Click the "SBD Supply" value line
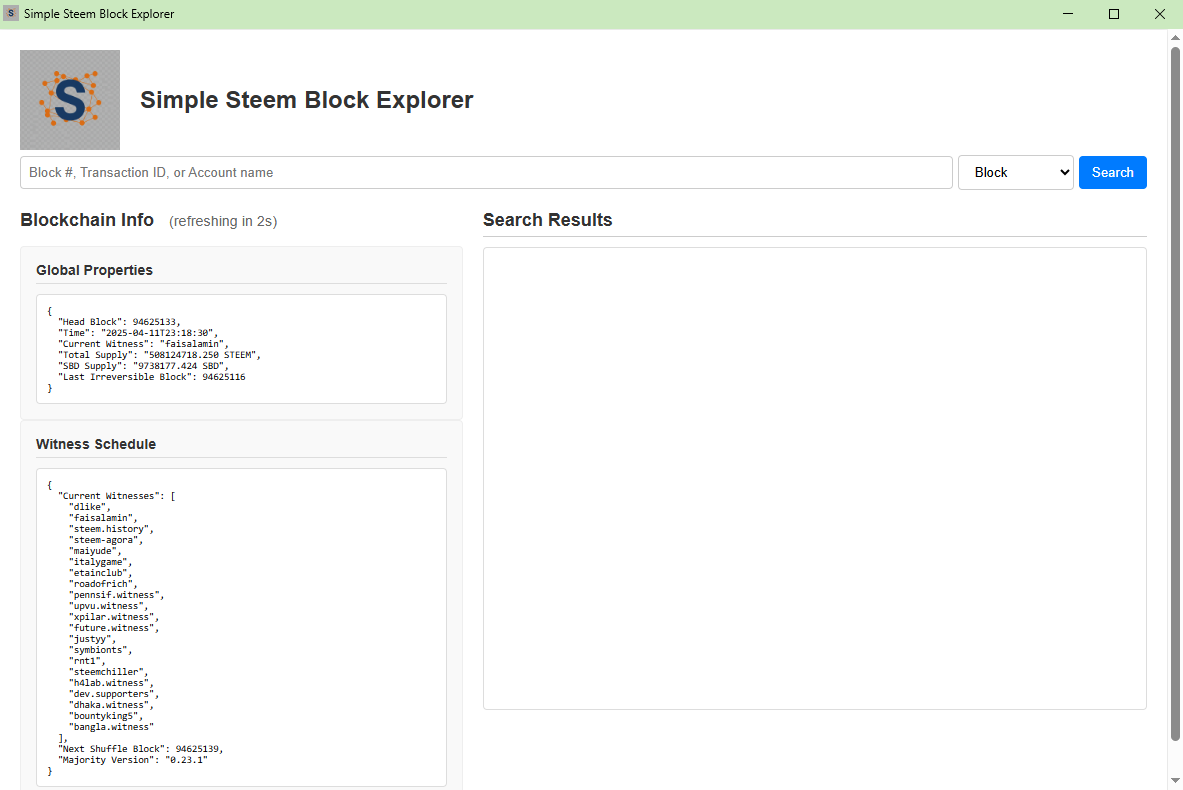Screen dimensions: 1183x790 click(x=143, y=366)
